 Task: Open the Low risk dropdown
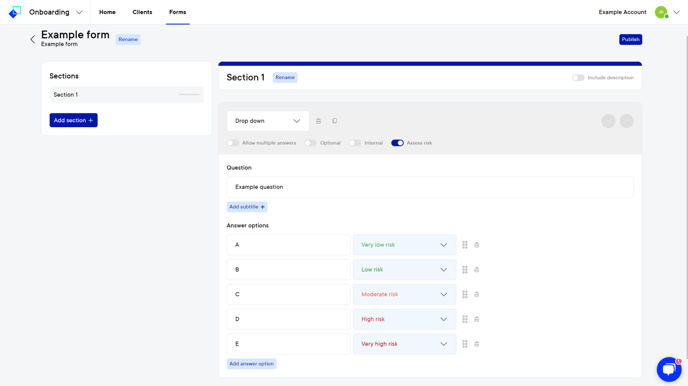pyautogui.click(x=405, y=270)
